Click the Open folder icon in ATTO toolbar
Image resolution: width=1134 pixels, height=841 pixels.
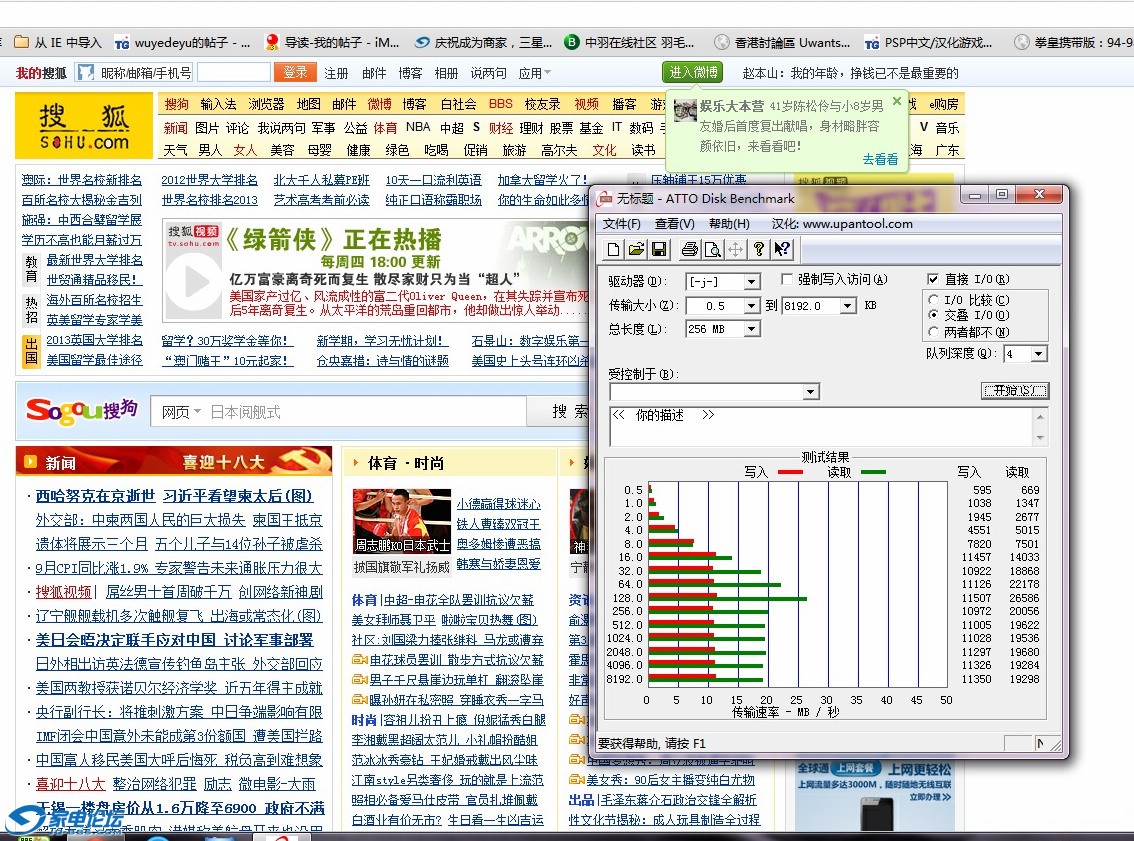tap(636, 249)
